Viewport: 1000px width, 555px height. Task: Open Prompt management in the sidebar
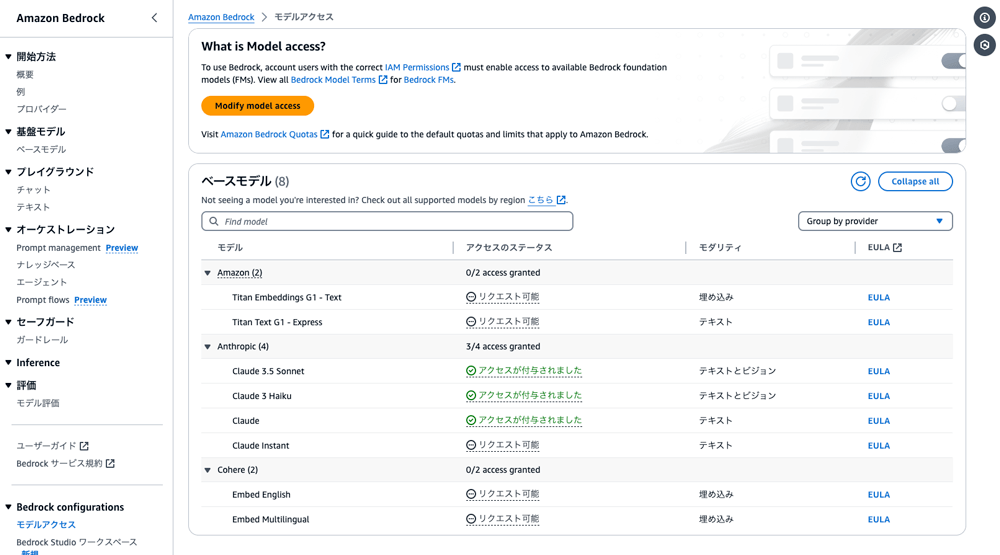[x=59, y=248]
